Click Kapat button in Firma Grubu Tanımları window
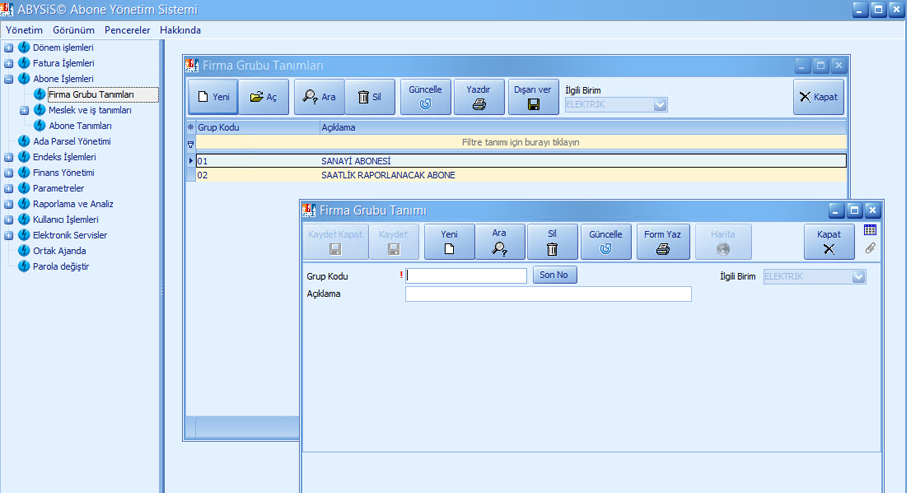 [x=818, y=97]
